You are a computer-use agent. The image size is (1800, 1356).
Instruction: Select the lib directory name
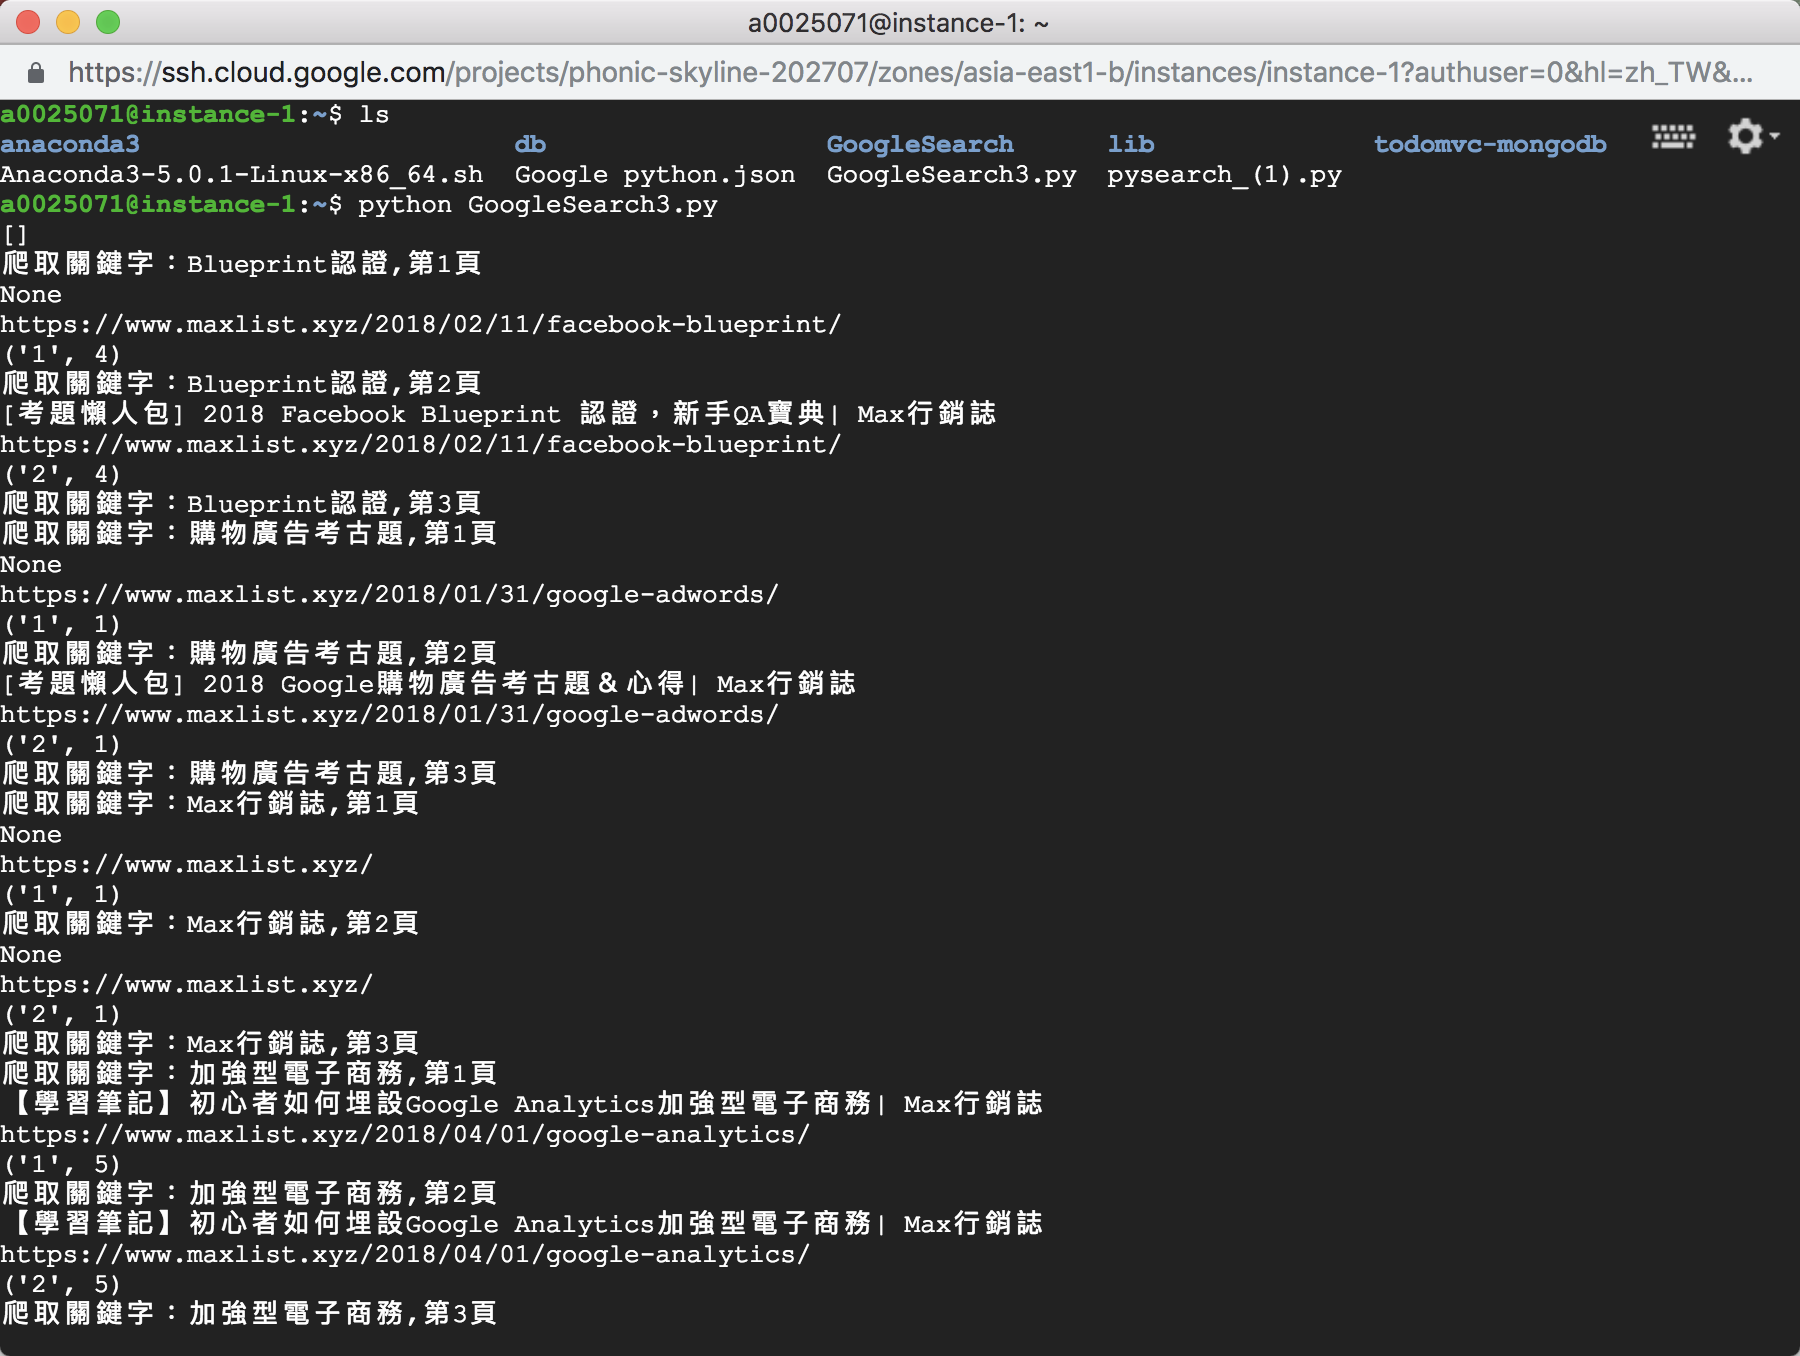tap(1131, 145)
